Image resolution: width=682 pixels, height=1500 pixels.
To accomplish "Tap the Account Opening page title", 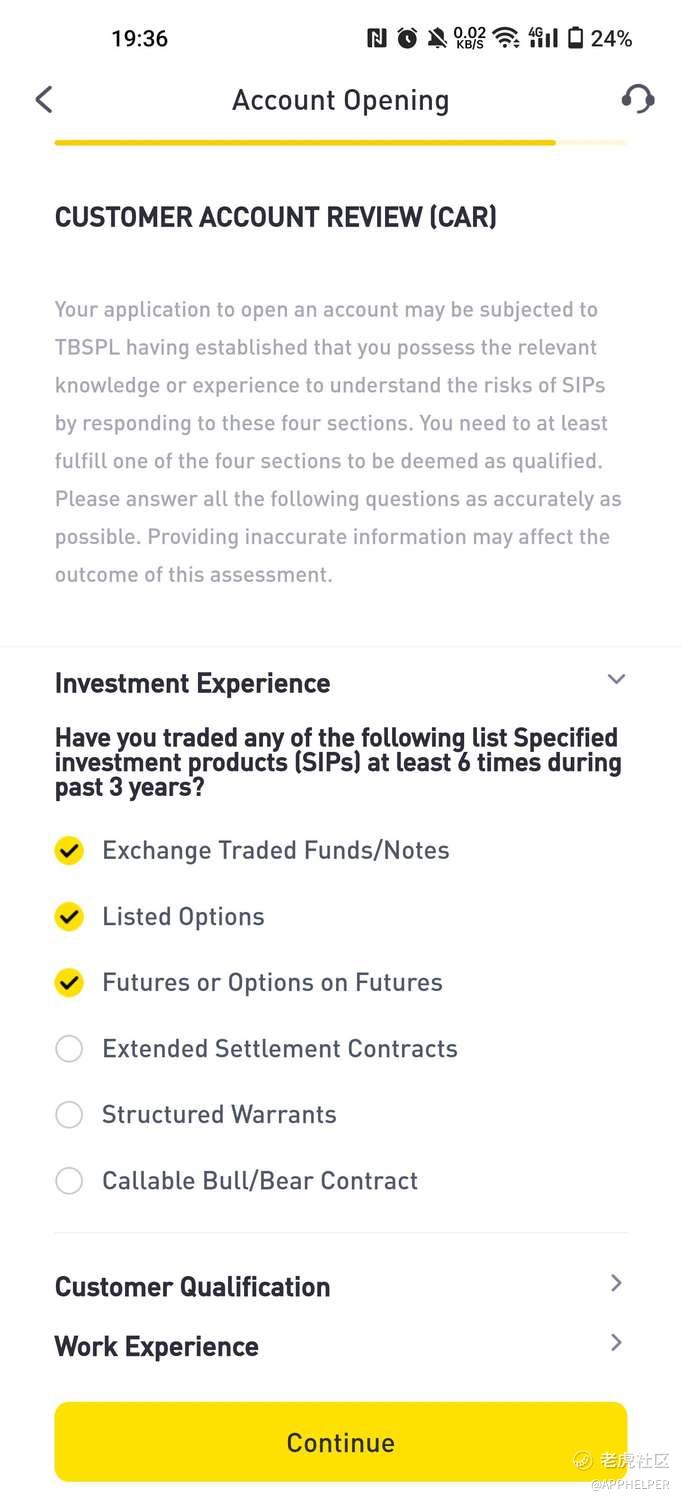I will 341,100.
